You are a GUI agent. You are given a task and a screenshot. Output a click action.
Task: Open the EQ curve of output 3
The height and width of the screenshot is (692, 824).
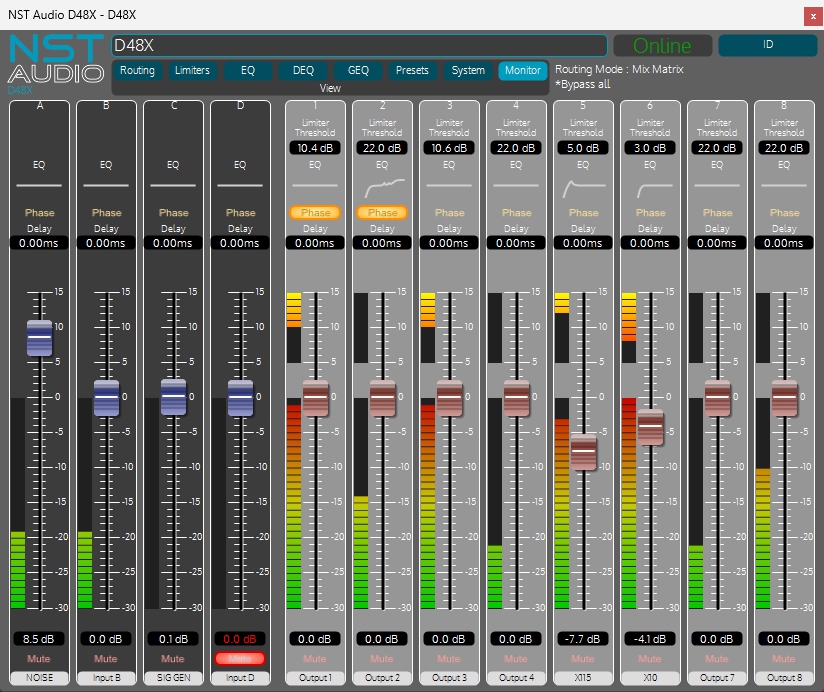[449, 185]
